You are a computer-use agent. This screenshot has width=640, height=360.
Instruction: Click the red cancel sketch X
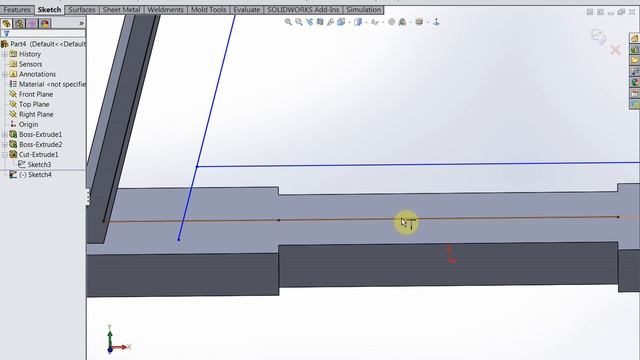tap(615, 50)
